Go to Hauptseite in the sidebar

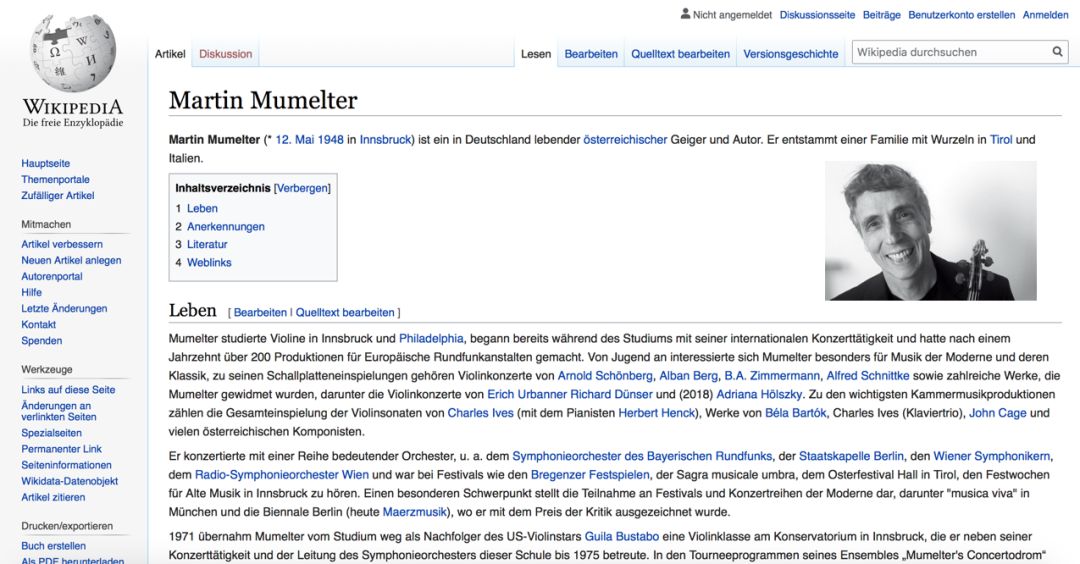pyautogui.click(x=45, y=163)
